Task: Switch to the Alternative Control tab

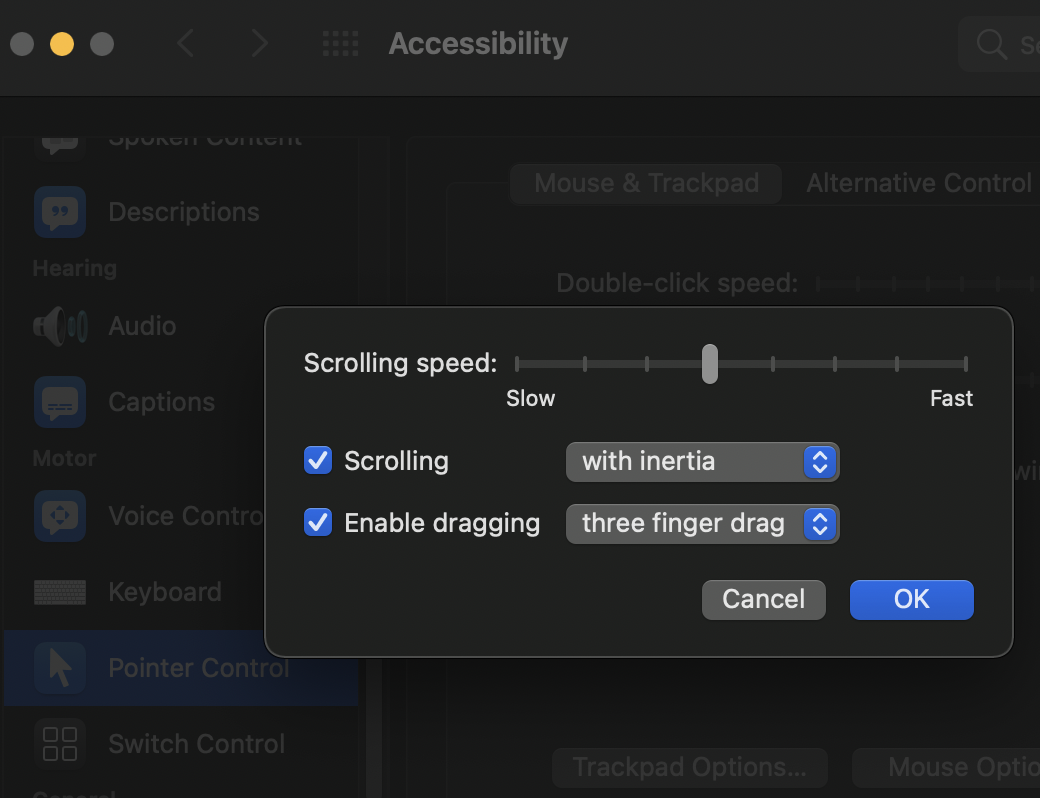Action: [x=919, y=184]
